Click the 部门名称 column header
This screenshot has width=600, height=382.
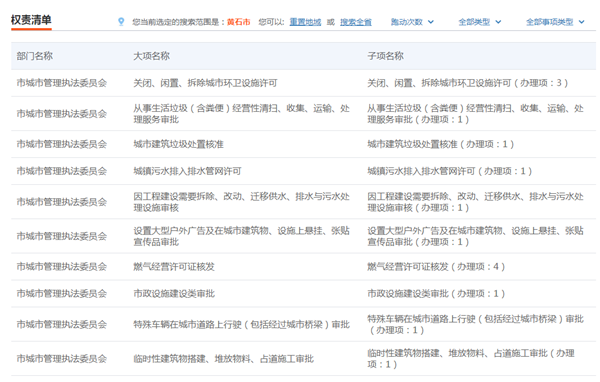click(35, 56)
